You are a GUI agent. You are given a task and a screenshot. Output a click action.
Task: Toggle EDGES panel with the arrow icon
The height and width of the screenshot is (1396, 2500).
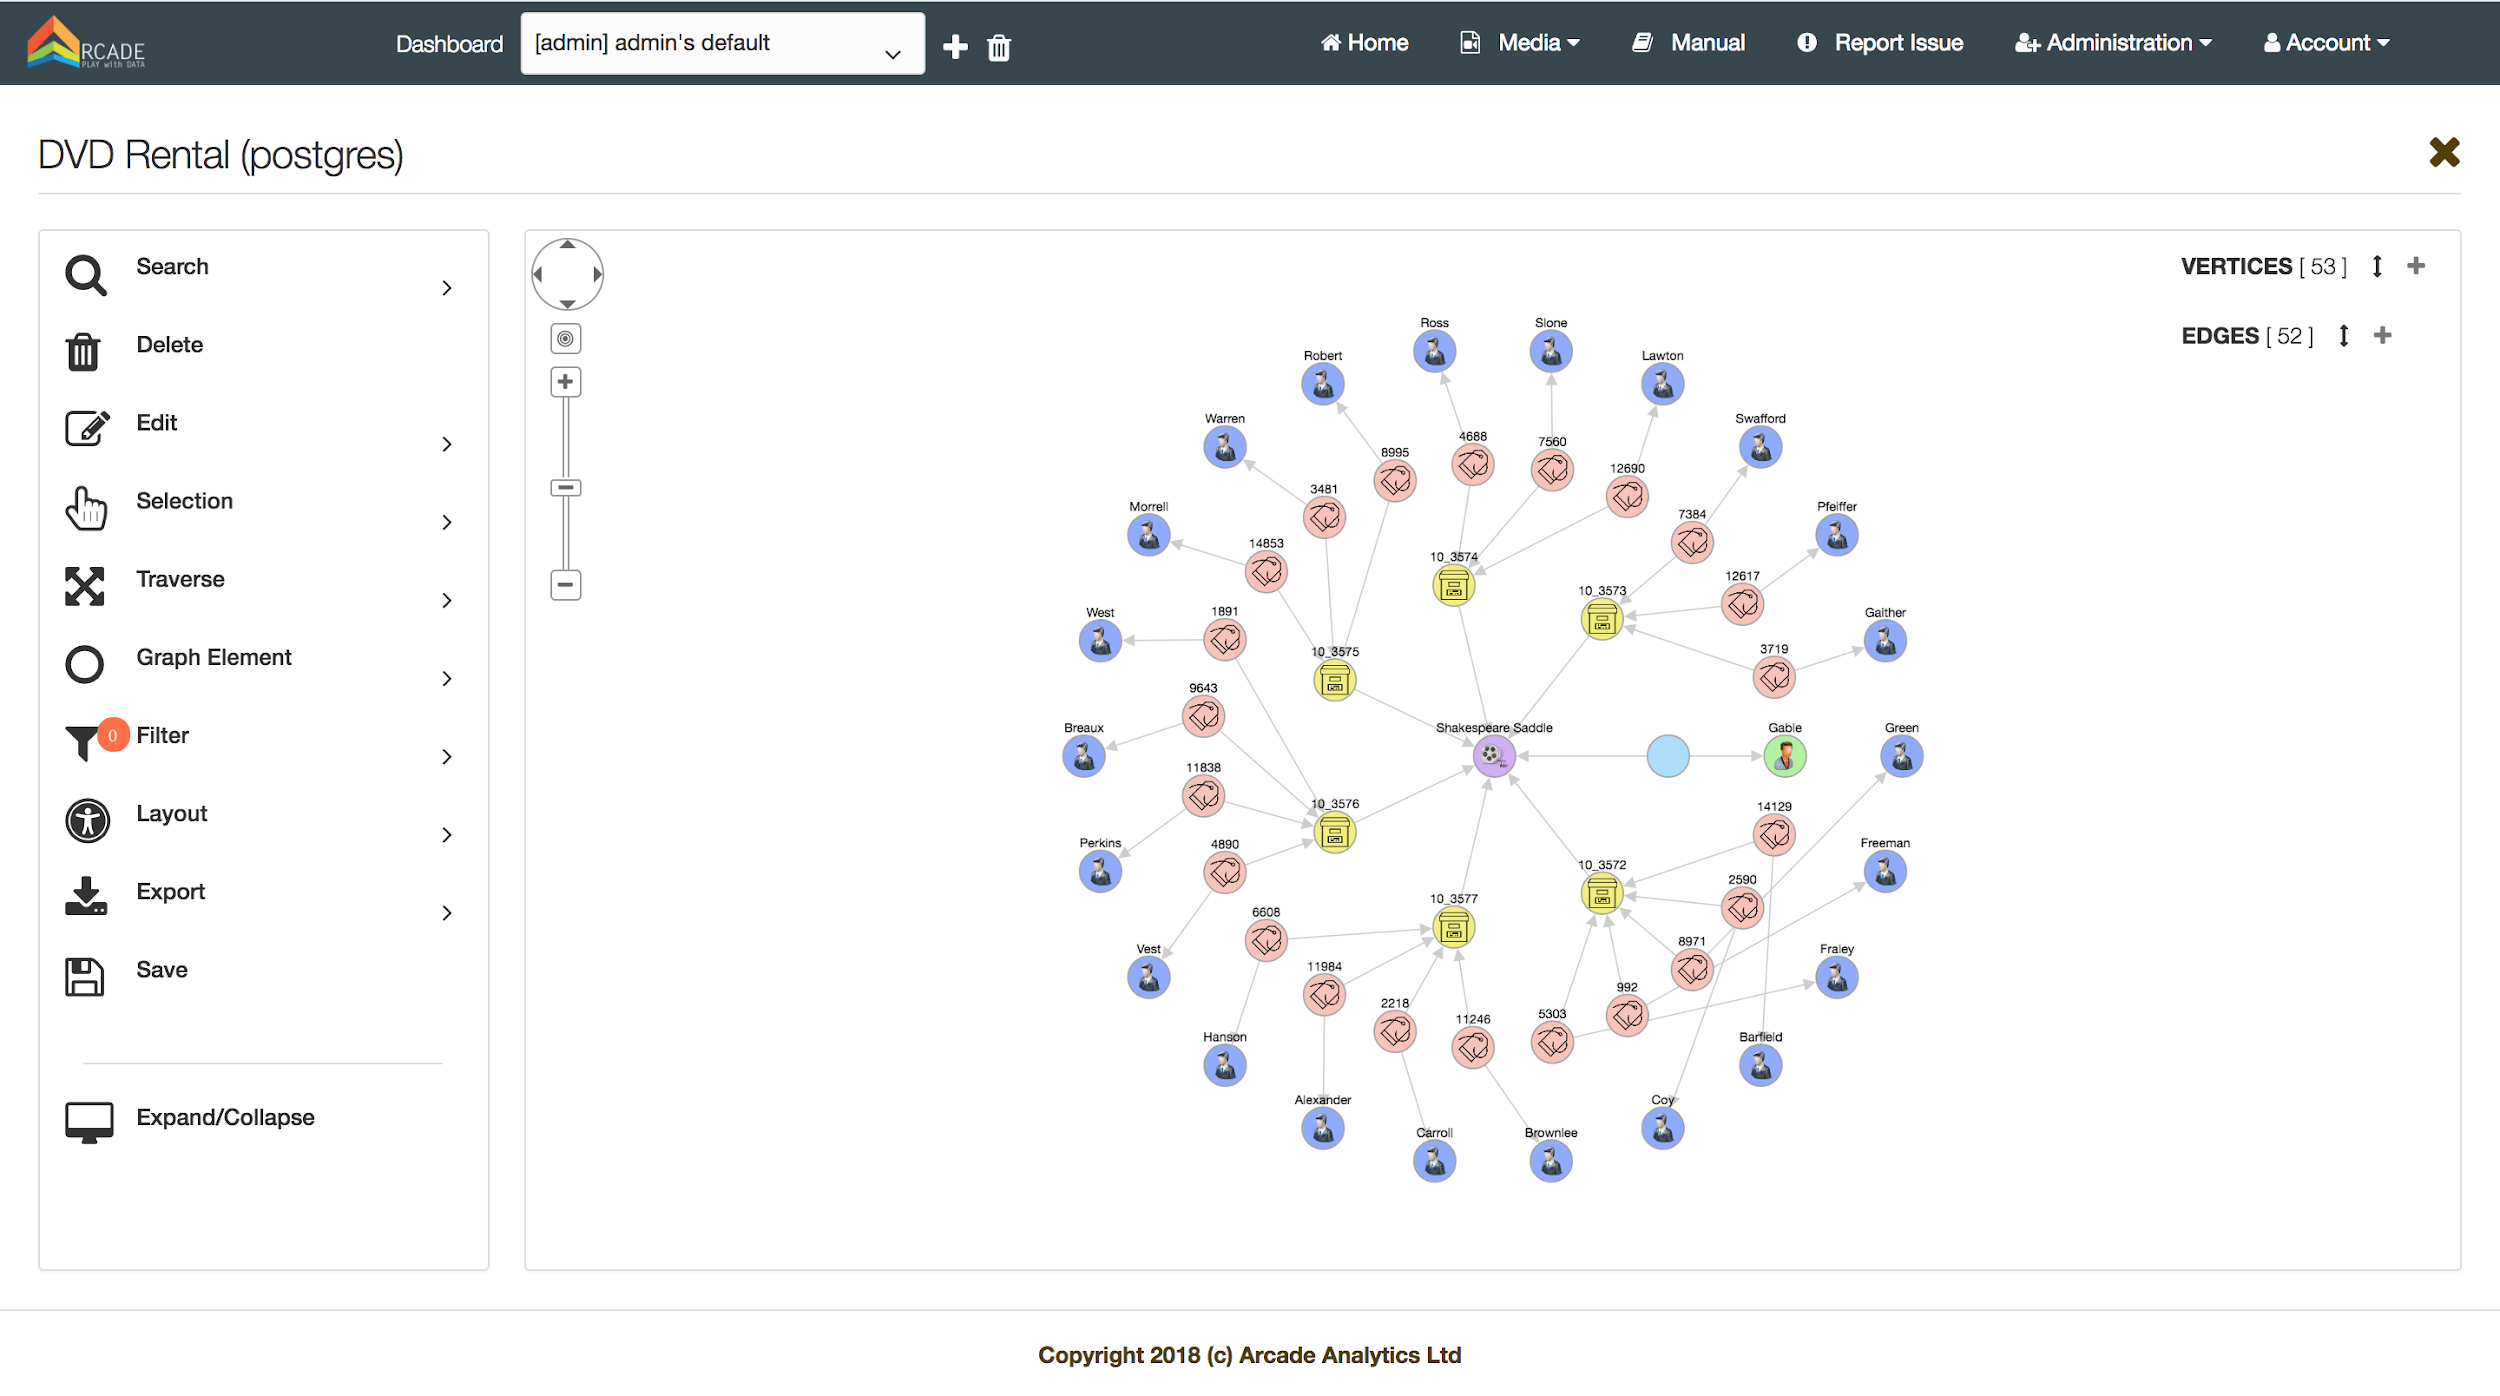2343,336
